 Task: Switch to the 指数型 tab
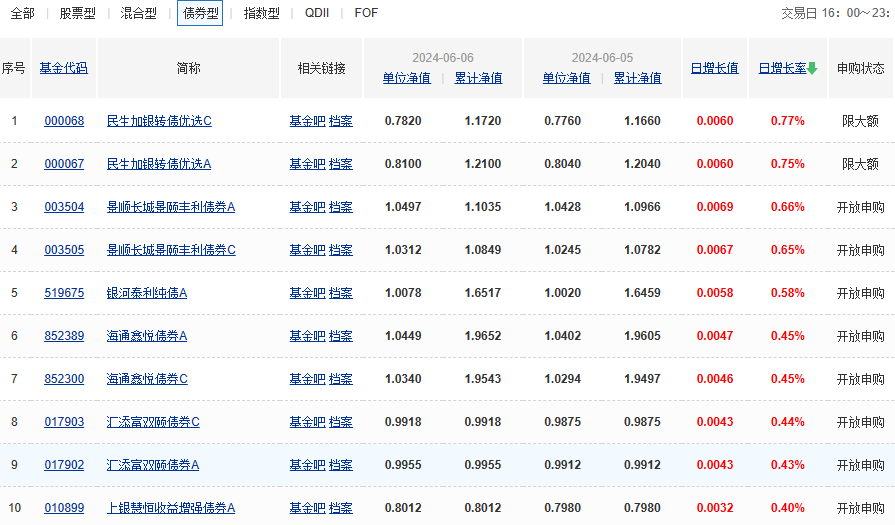pyautogui.click(x=261, y=13)
